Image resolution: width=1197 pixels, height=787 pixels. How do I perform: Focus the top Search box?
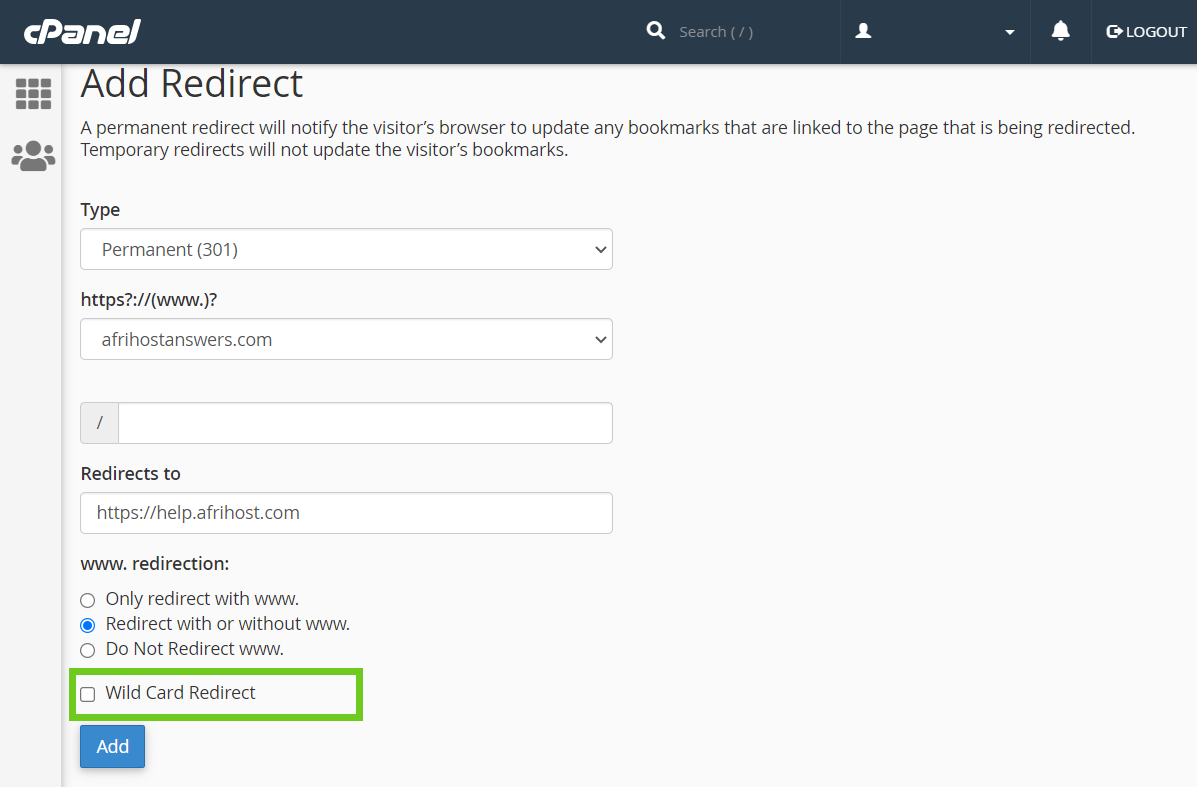(750, 32)
